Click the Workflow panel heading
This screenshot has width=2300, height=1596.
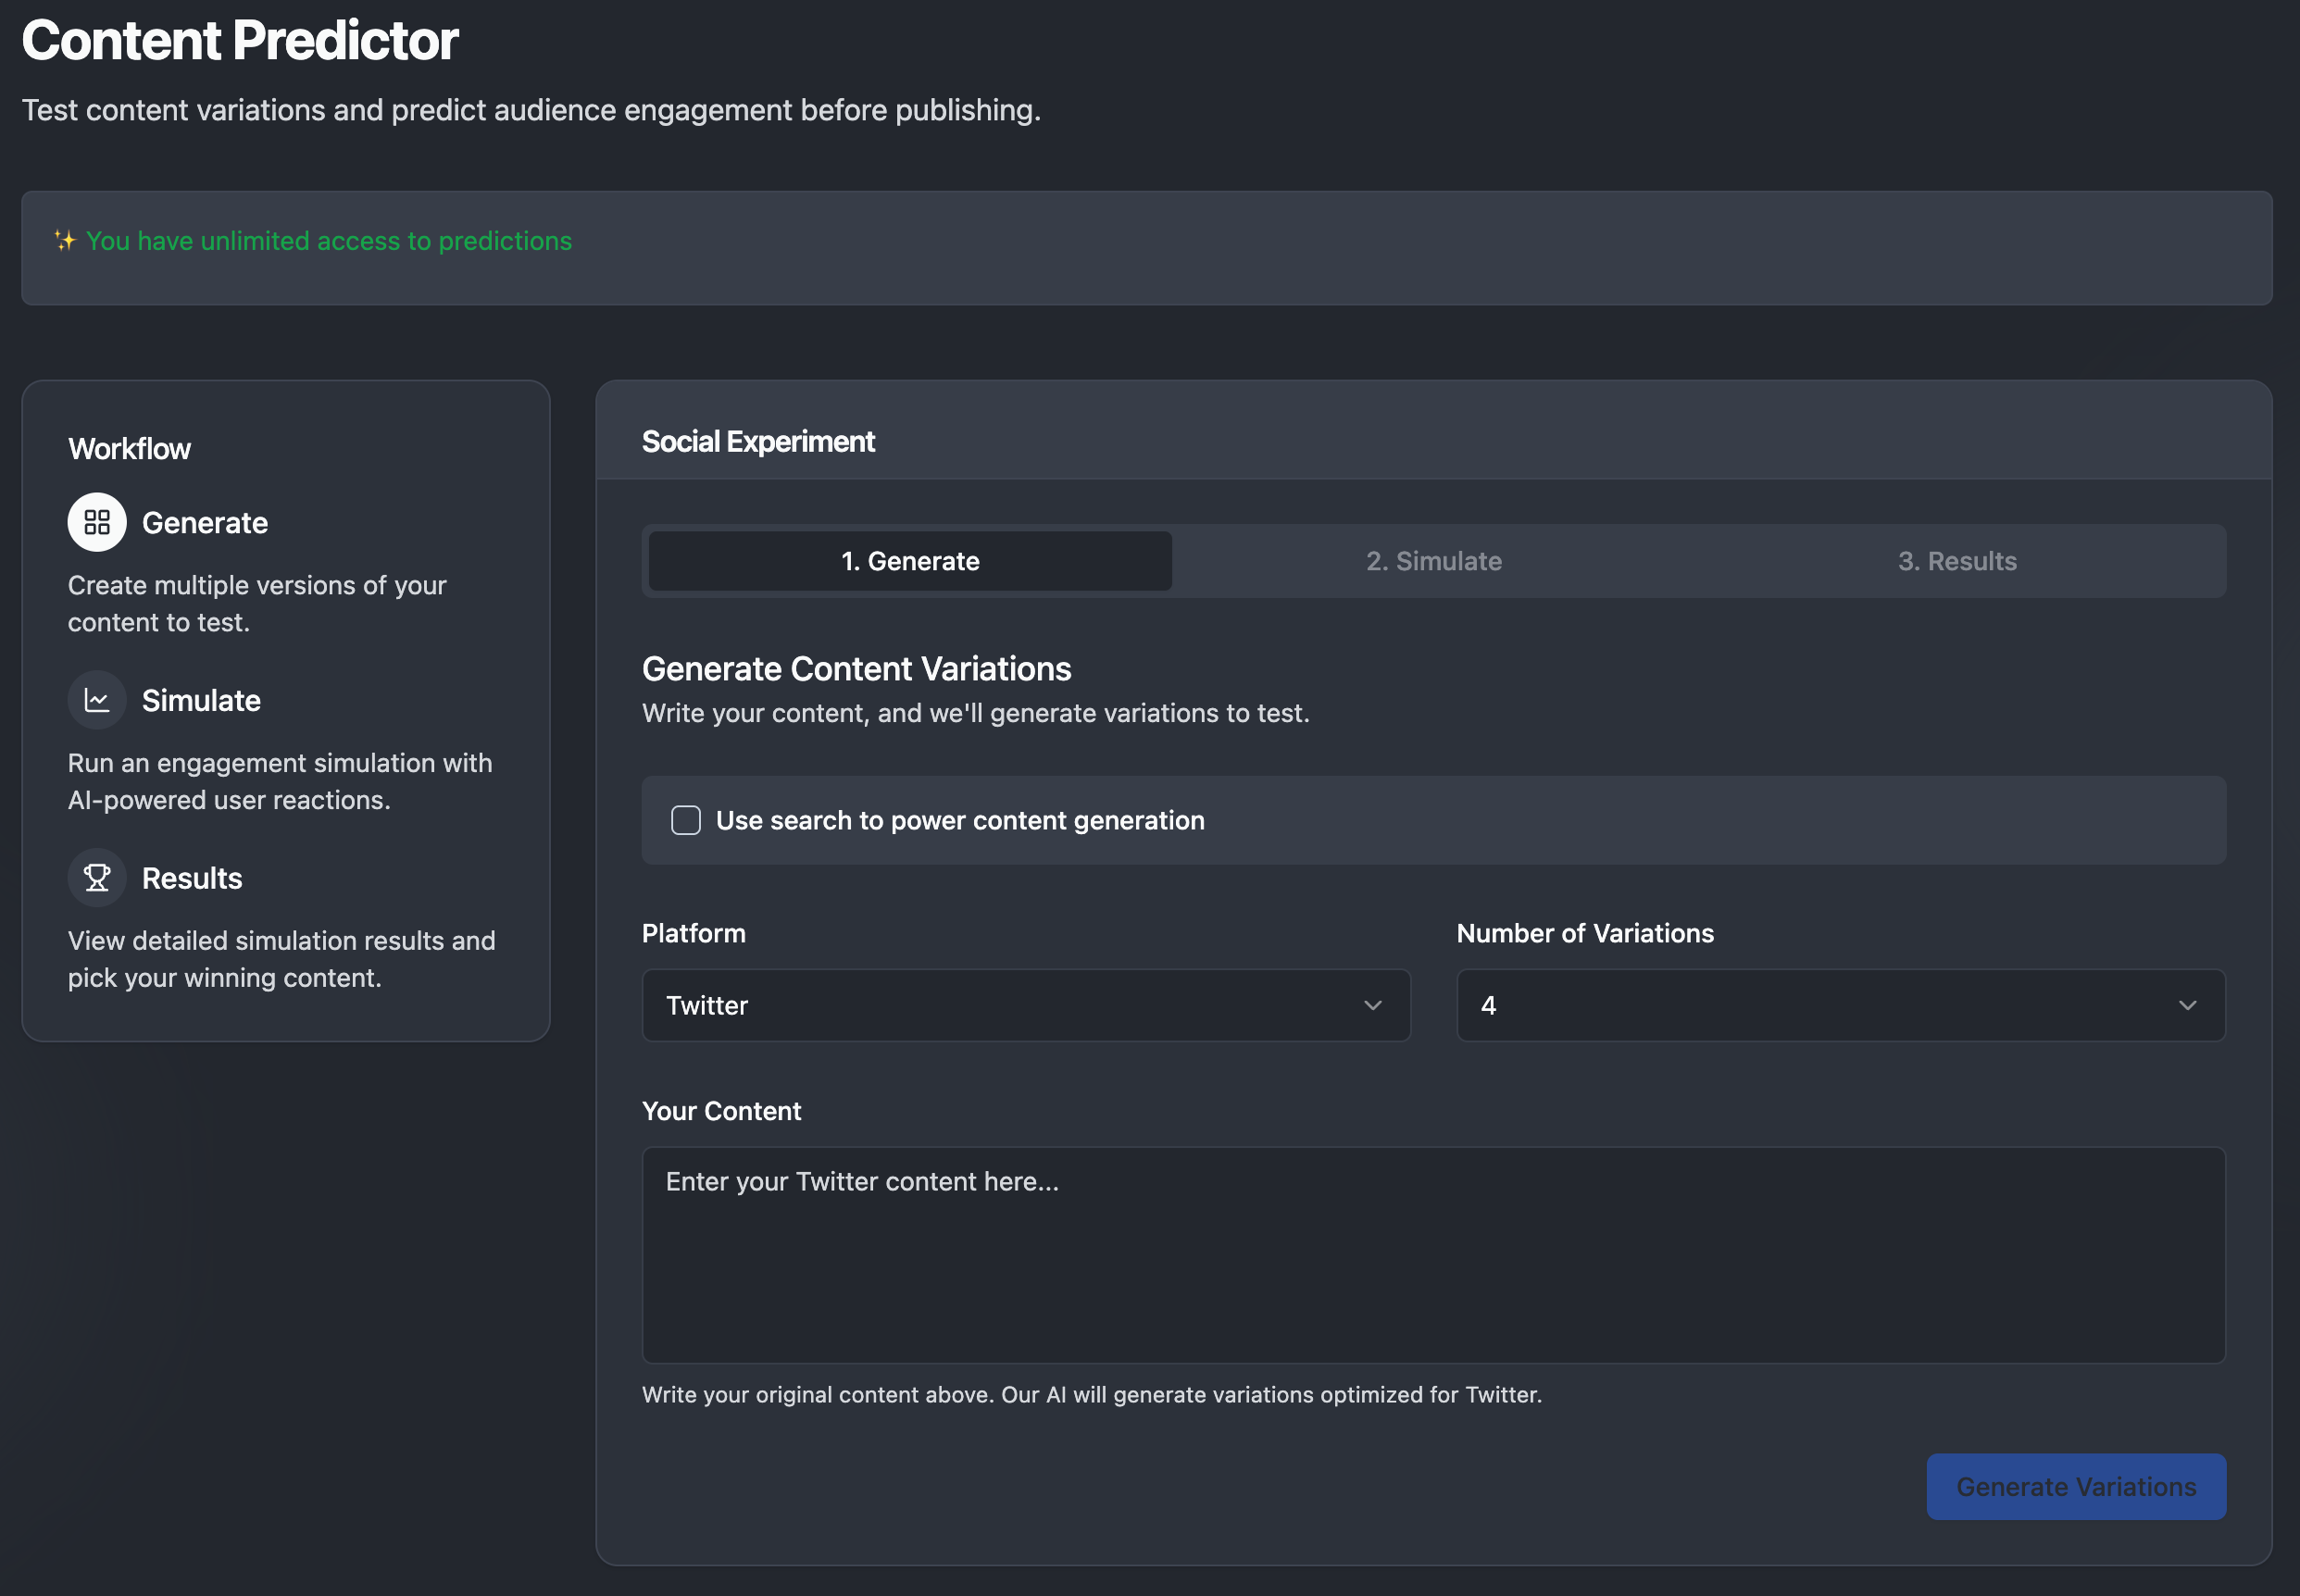point(130,448)
